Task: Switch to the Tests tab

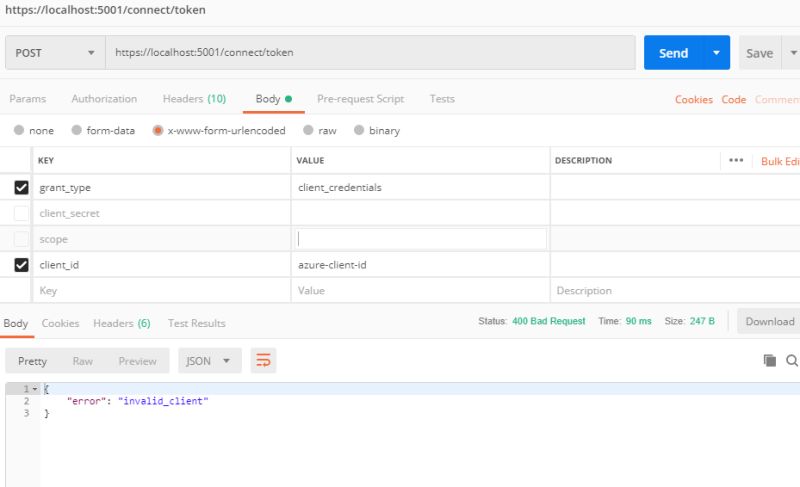Action: point(442,99)
